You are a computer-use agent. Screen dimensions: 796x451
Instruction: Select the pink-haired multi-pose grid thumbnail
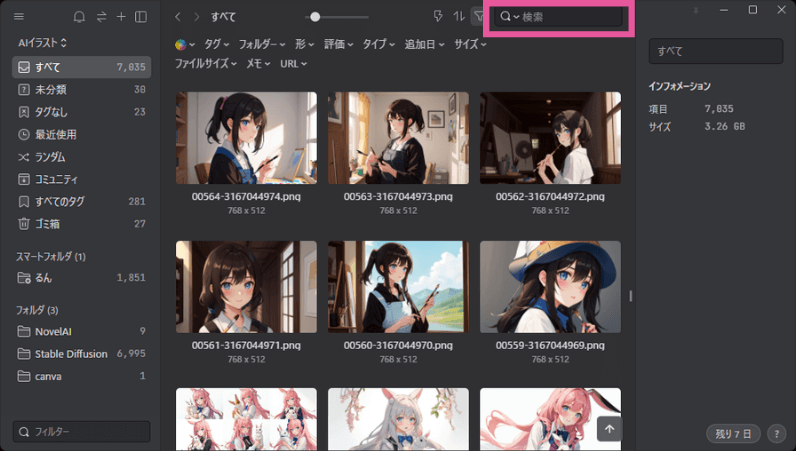point(246,420)
